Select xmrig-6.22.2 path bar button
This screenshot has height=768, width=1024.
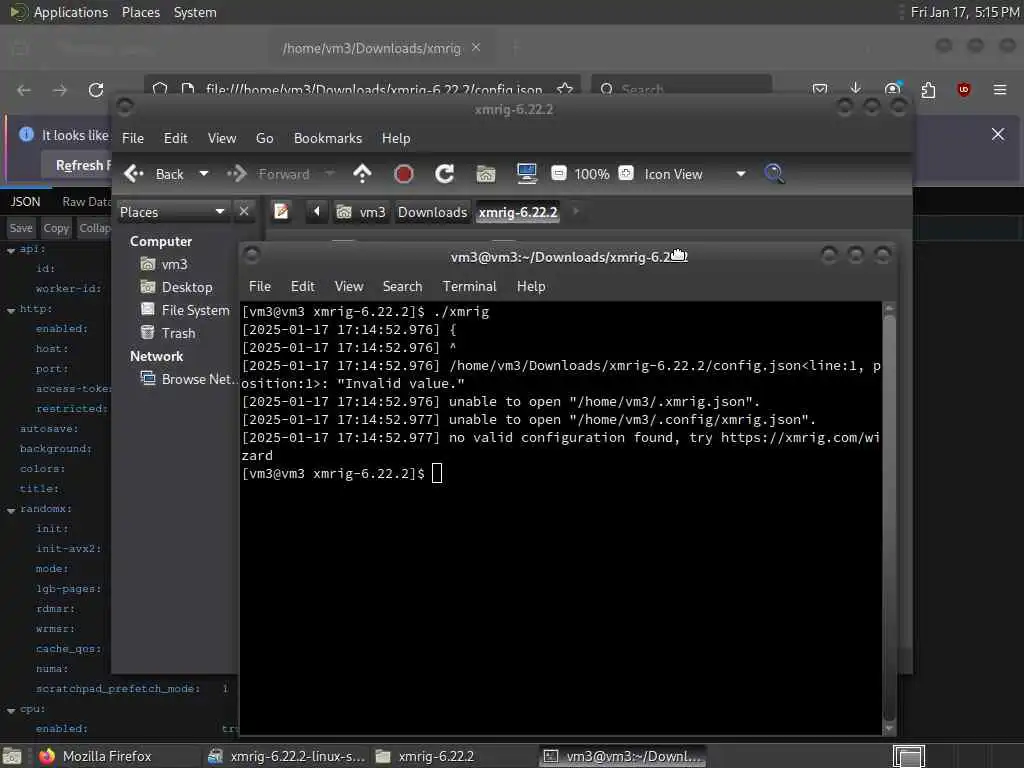pos(518,212)
